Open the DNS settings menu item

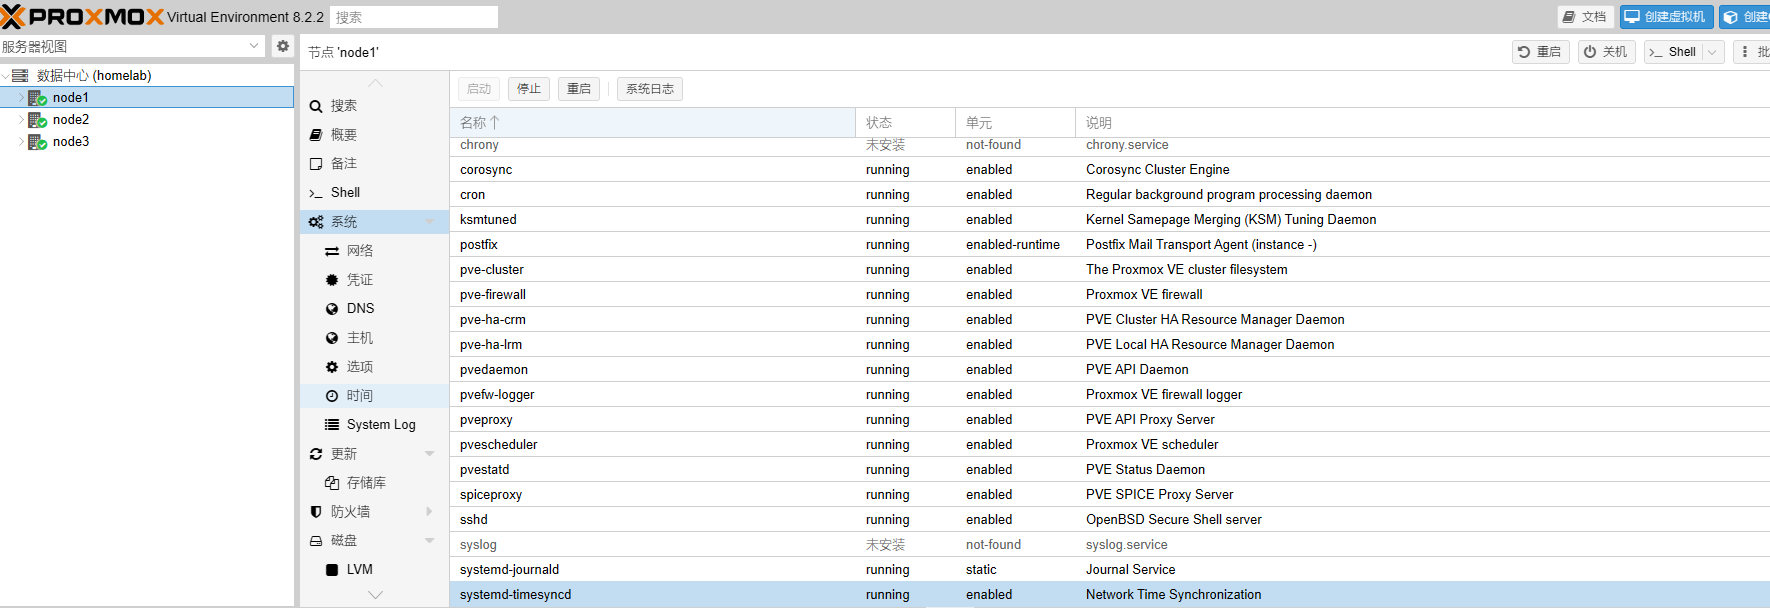(360, 308)
